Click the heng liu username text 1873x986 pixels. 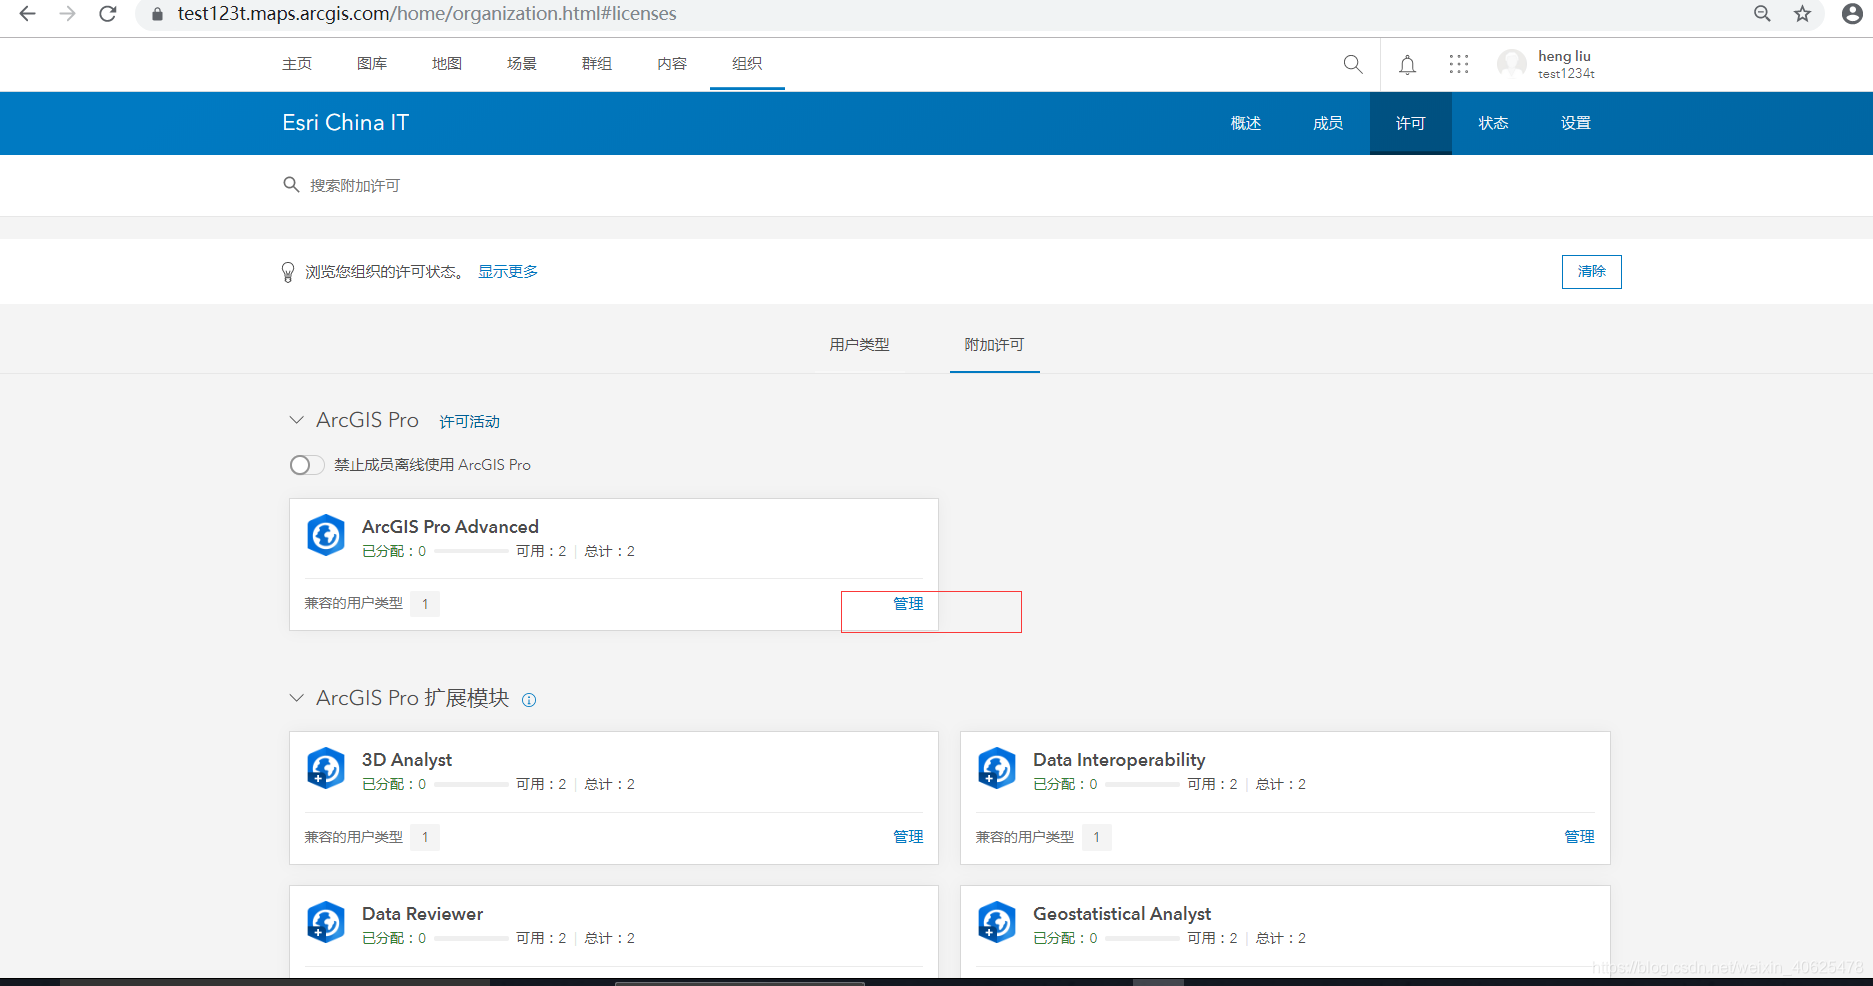(1564, 57)
